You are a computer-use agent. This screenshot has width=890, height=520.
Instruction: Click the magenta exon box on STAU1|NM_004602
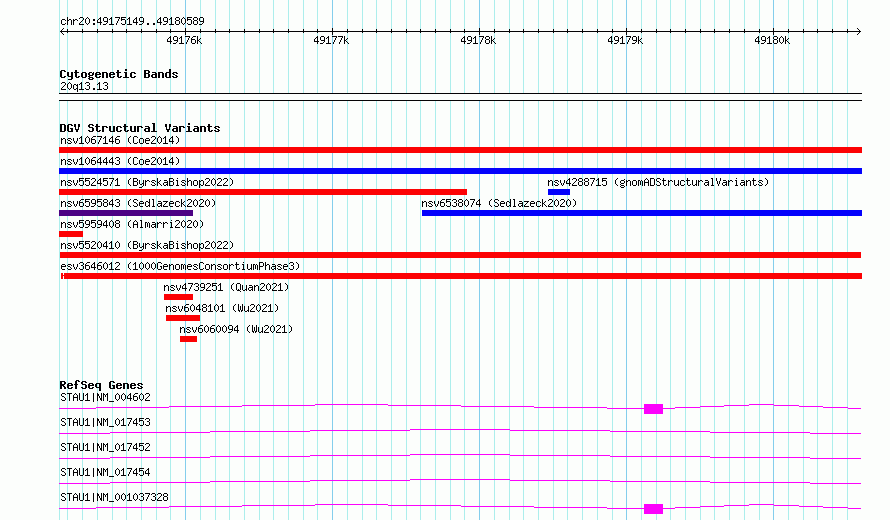653,409
